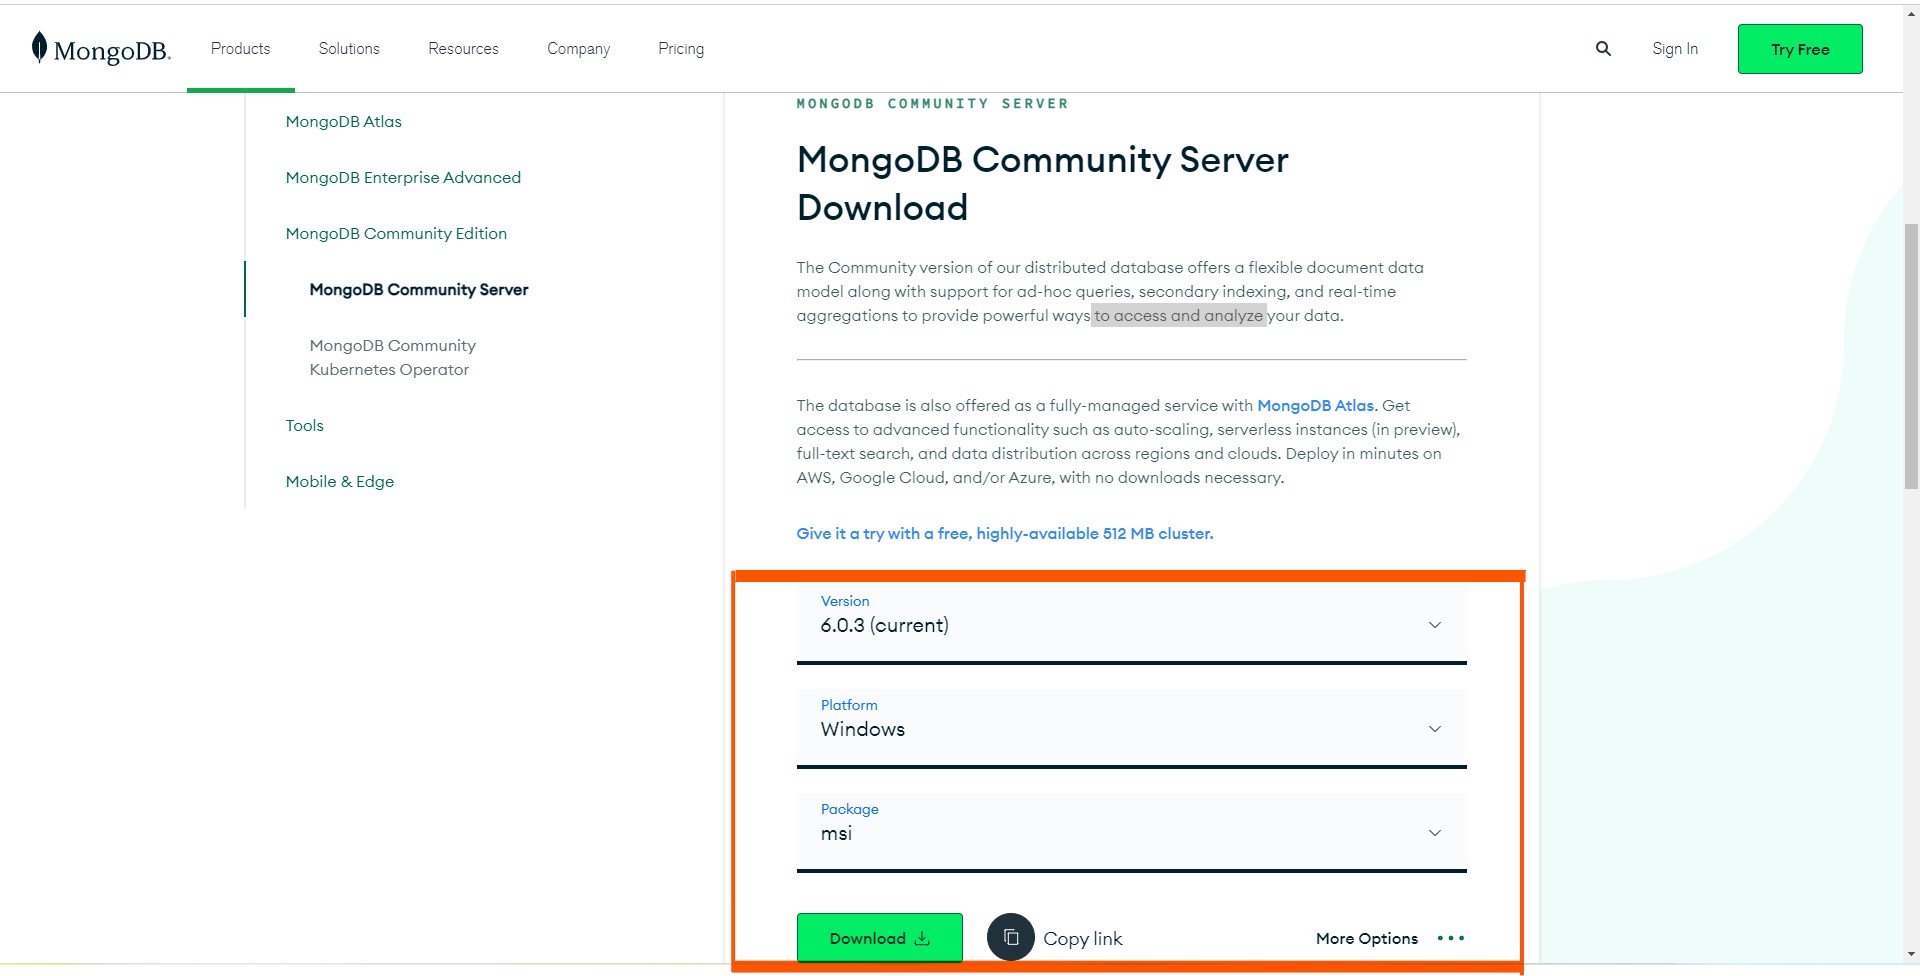Screen dimensions: 1920x976
Task: Click the page vertical scrollbar thumb
Action: click(1911, 355)
